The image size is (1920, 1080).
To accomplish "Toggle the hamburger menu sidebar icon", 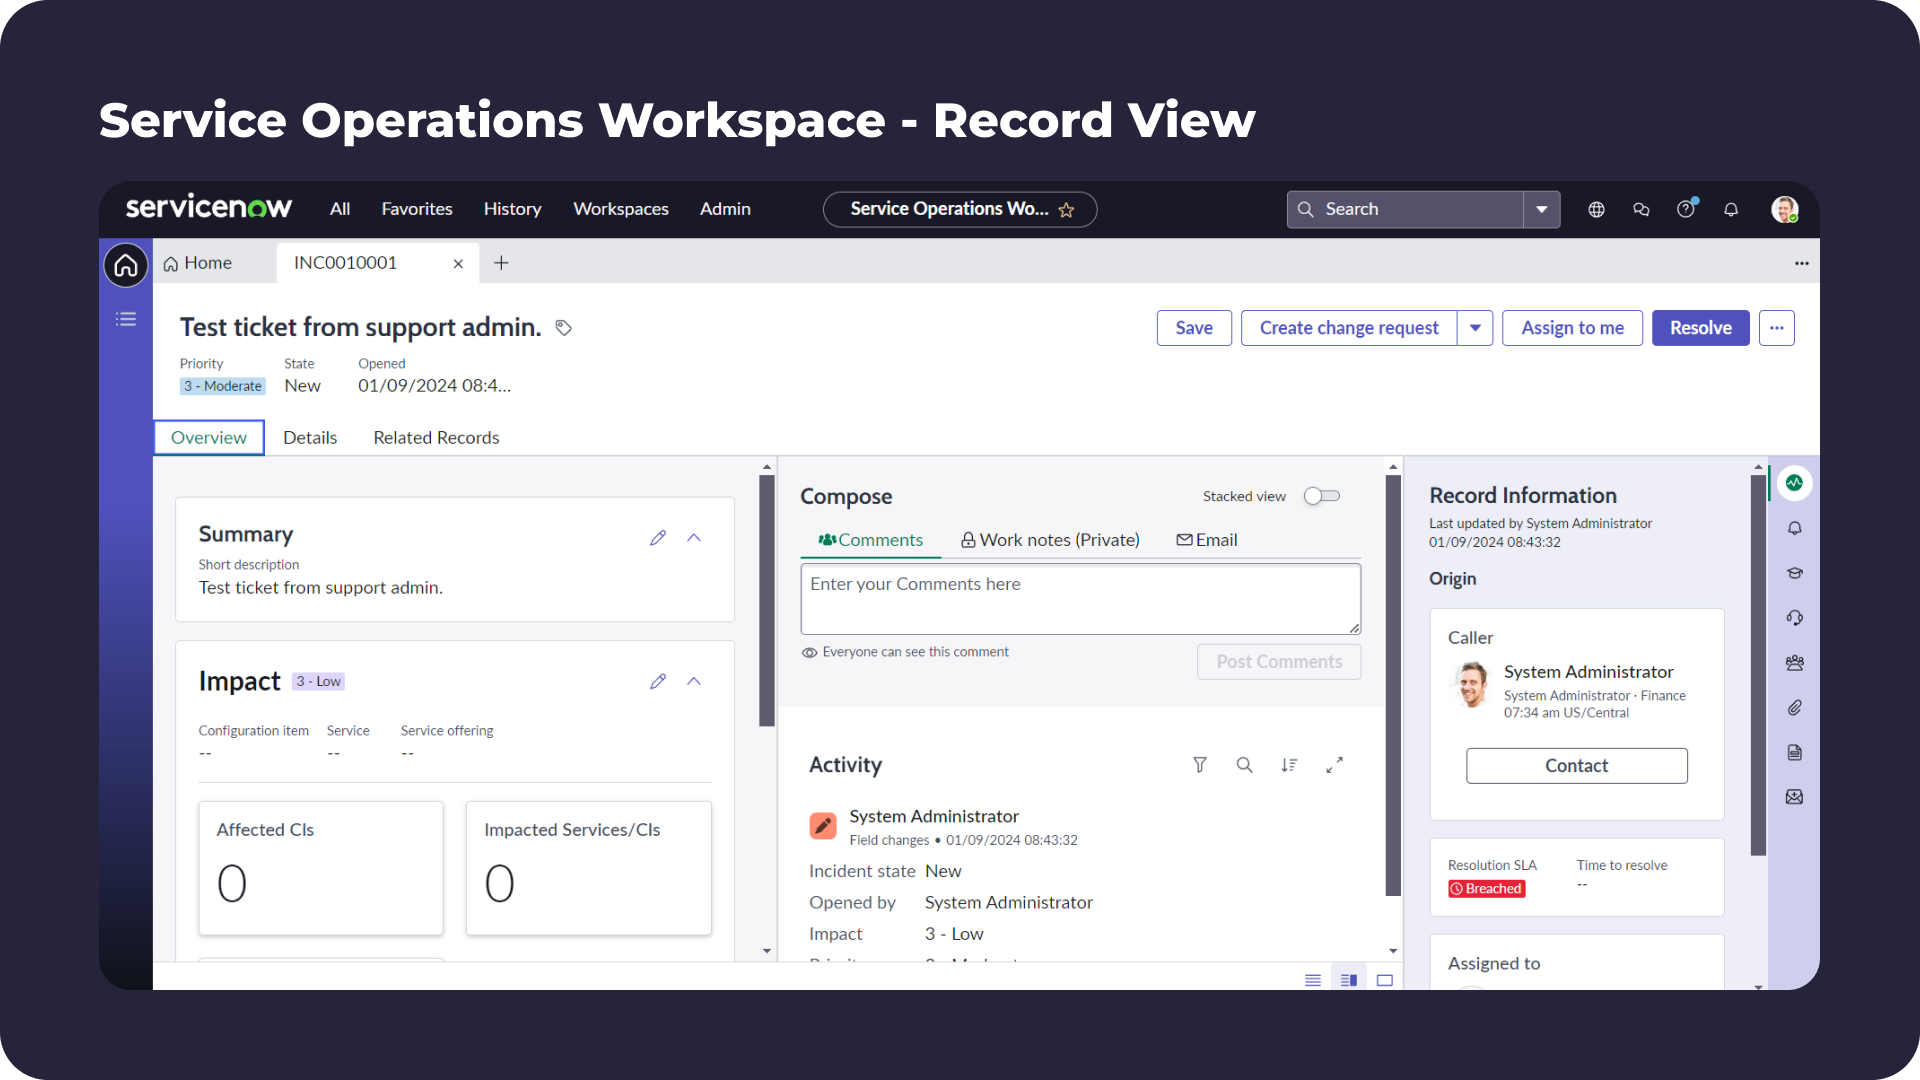I will 128,319.
